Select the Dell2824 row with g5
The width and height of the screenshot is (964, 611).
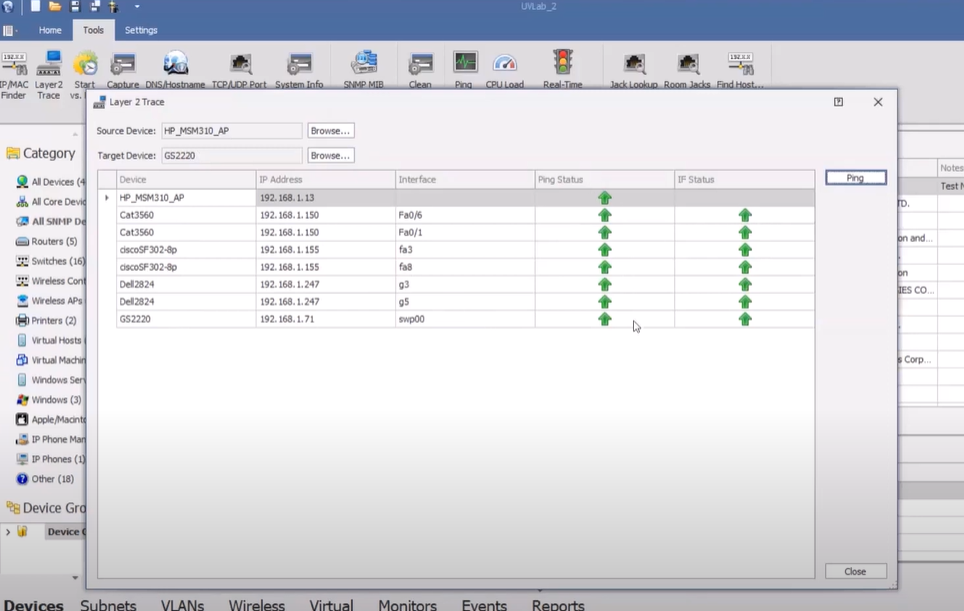[x=465, y=302]
